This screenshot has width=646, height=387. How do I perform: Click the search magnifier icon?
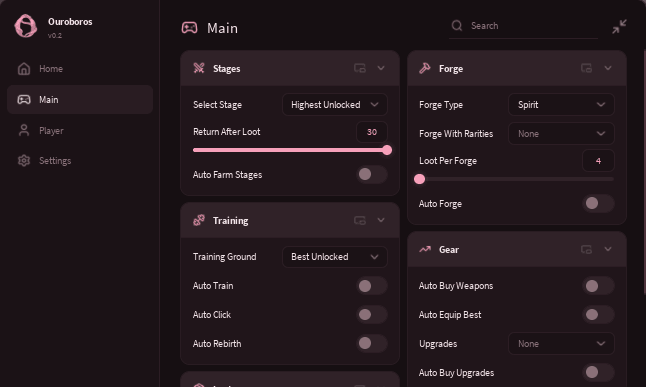[x=457, y=26]
